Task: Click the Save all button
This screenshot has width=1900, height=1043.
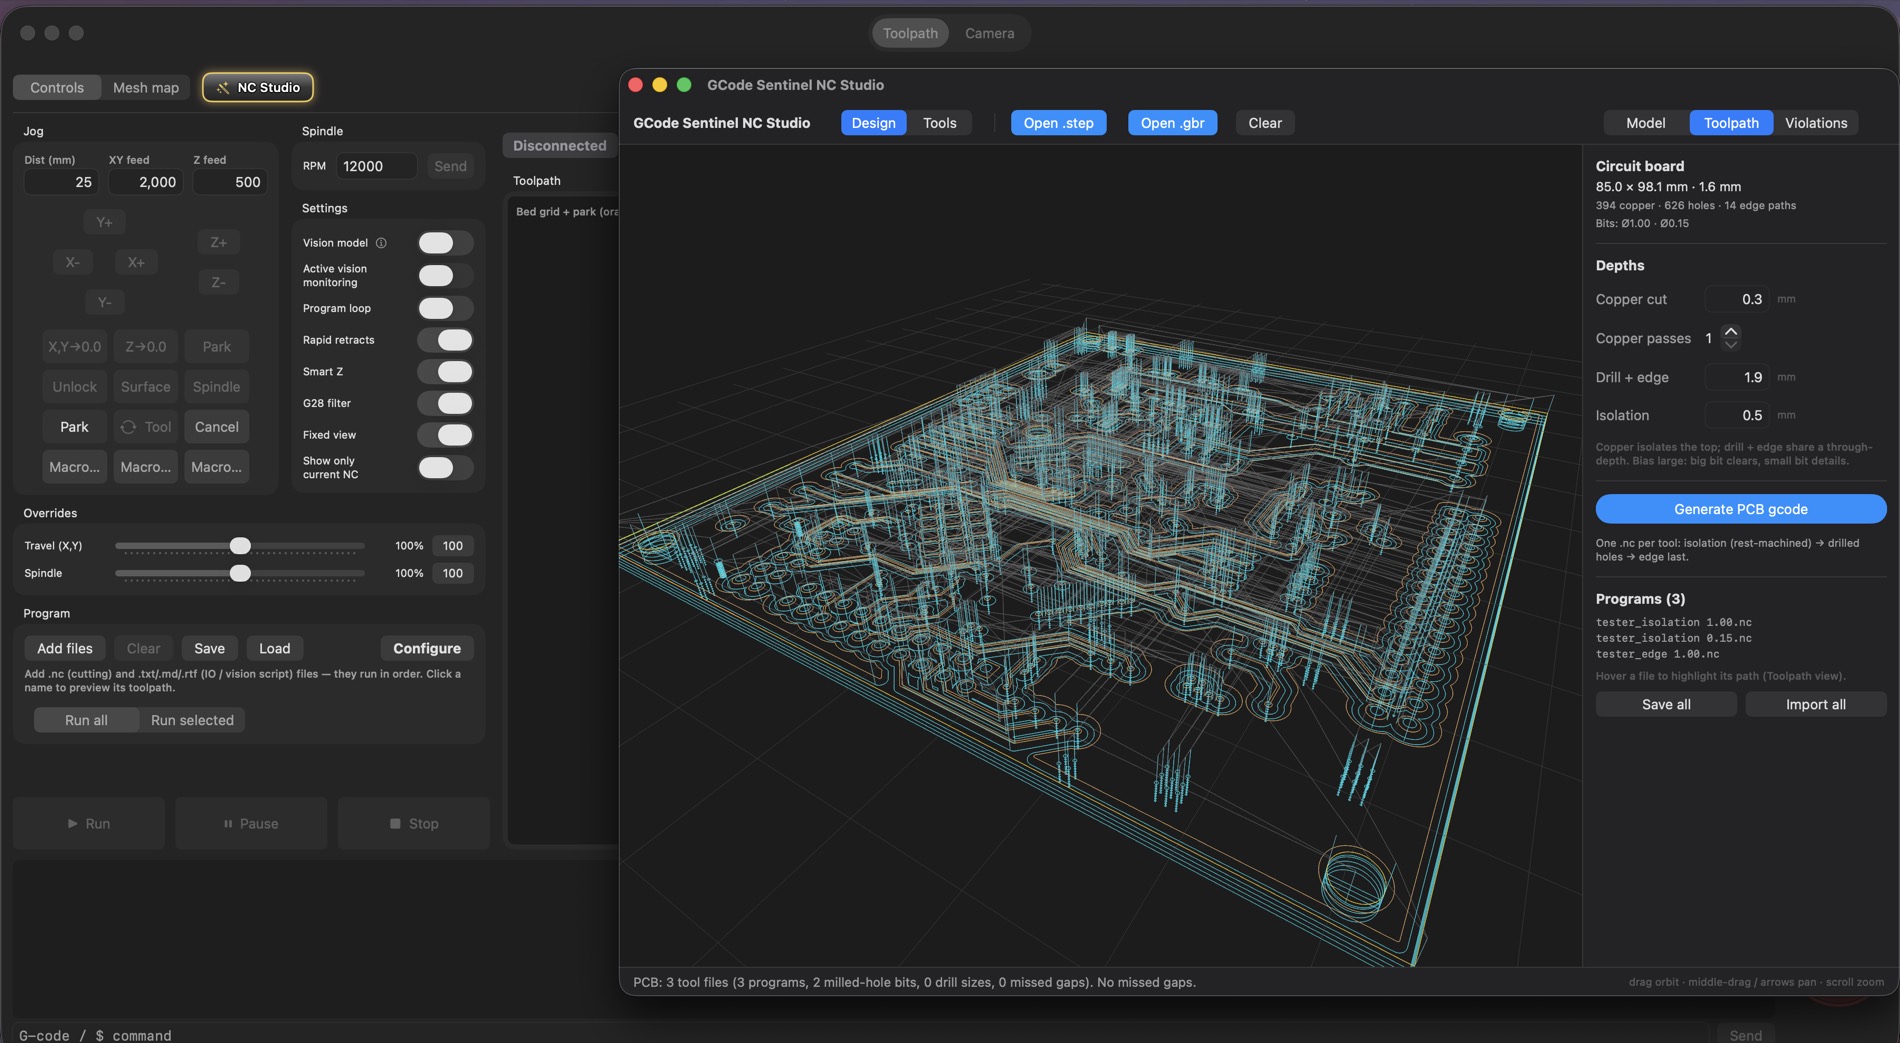Action: (x=1666, y=705)
